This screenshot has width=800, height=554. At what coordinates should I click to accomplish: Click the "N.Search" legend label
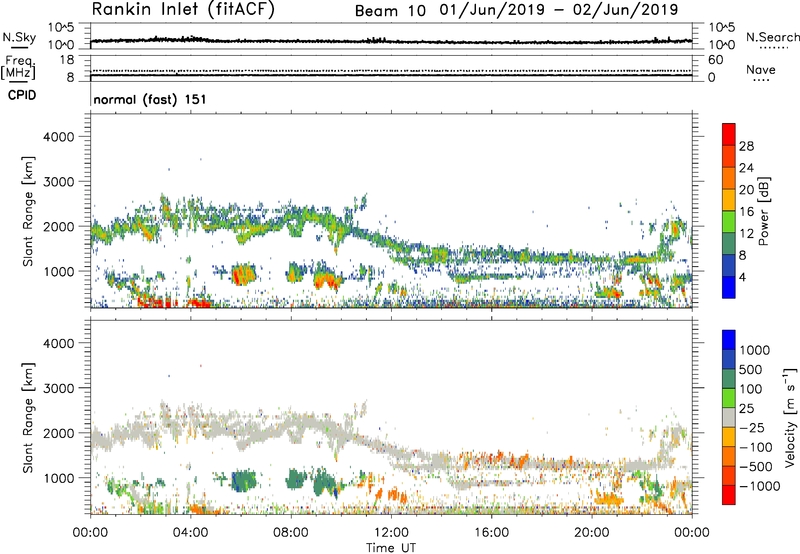tap(772, 37)
